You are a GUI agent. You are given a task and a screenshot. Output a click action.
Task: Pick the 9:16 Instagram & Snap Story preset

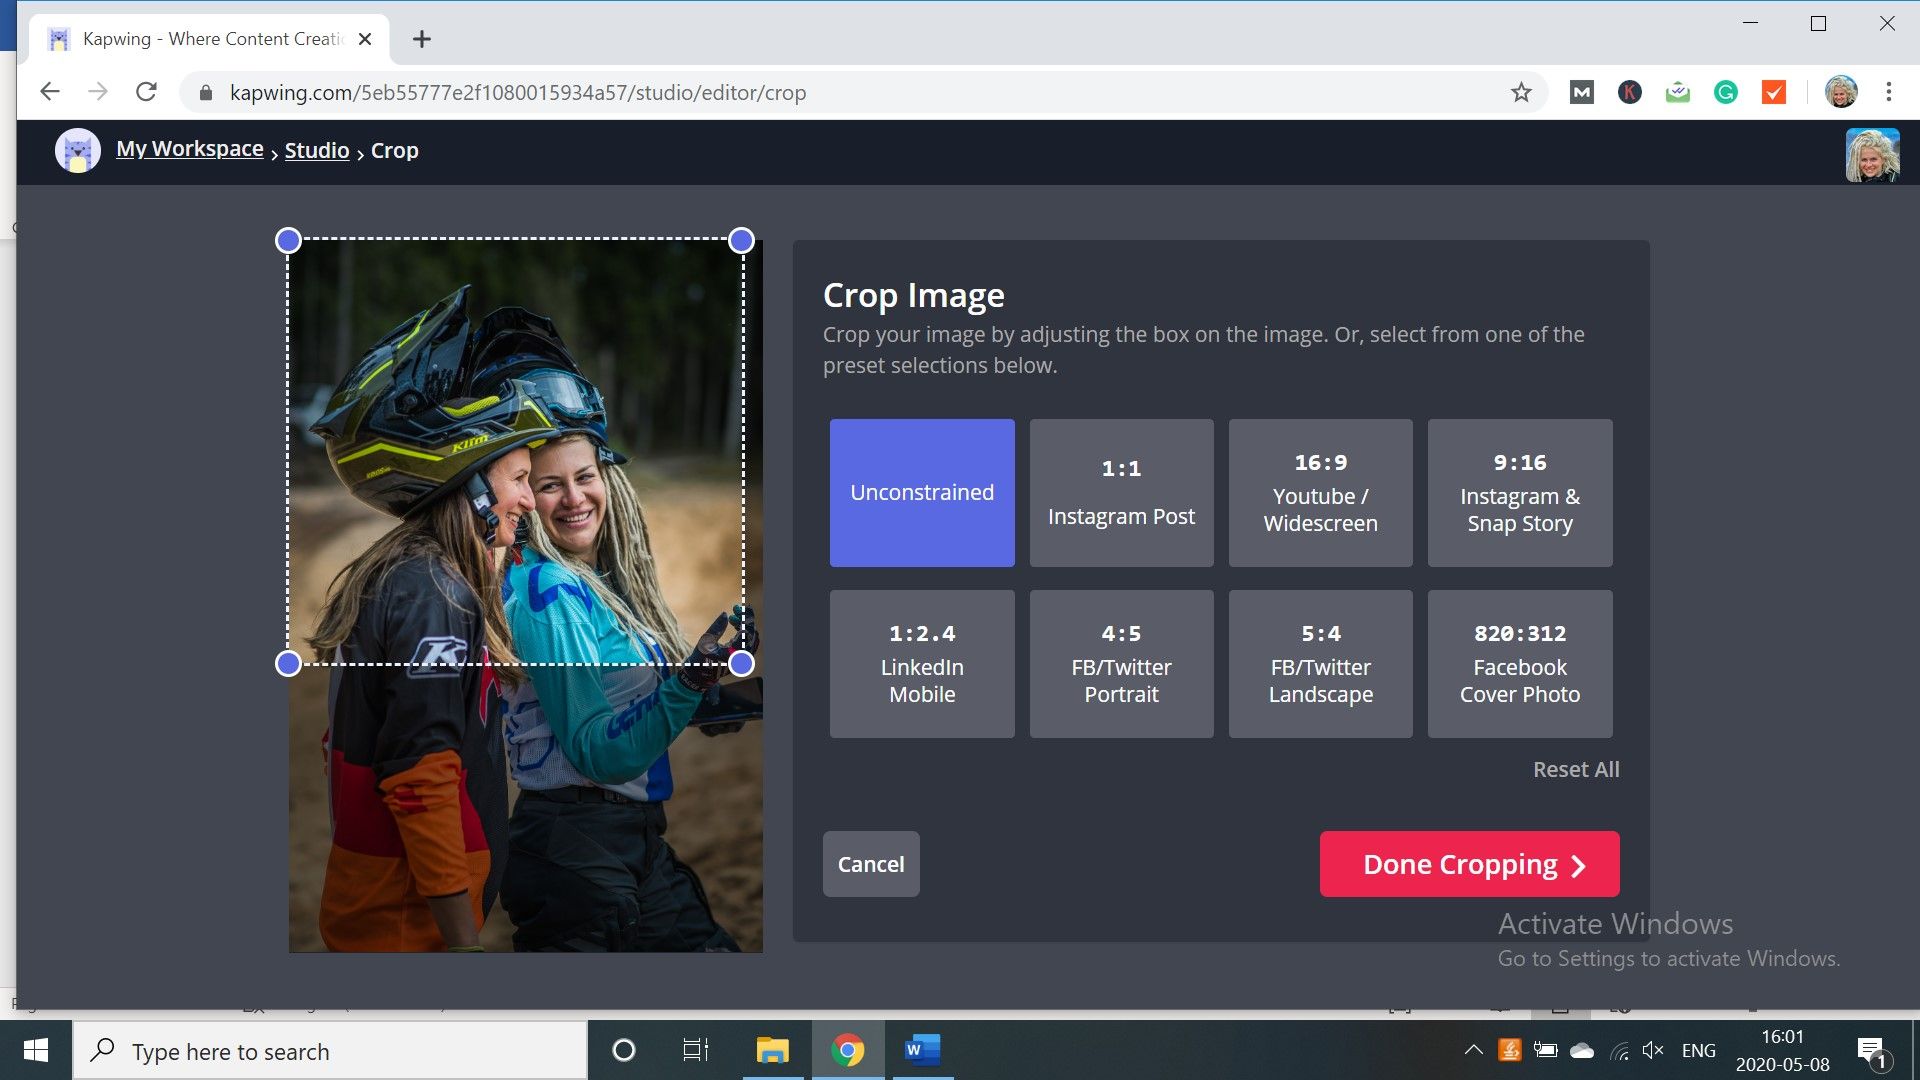point(1519,493)
